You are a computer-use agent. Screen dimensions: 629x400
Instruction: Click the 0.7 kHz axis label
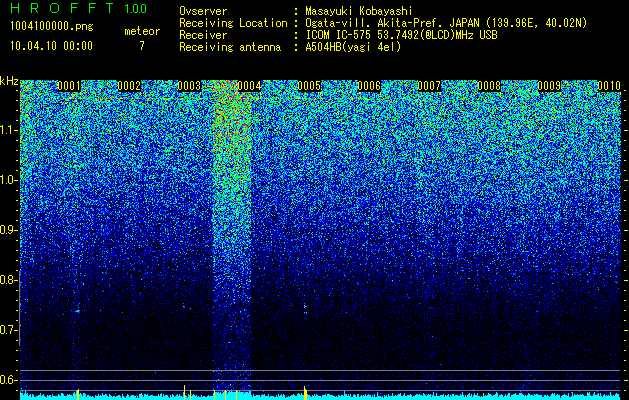coord(9,330)
